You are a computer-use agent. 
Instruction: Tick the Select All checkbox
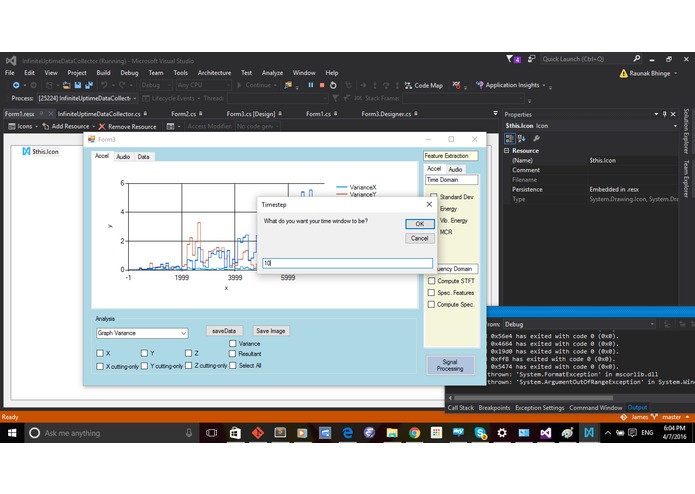(x=233, y=366)
